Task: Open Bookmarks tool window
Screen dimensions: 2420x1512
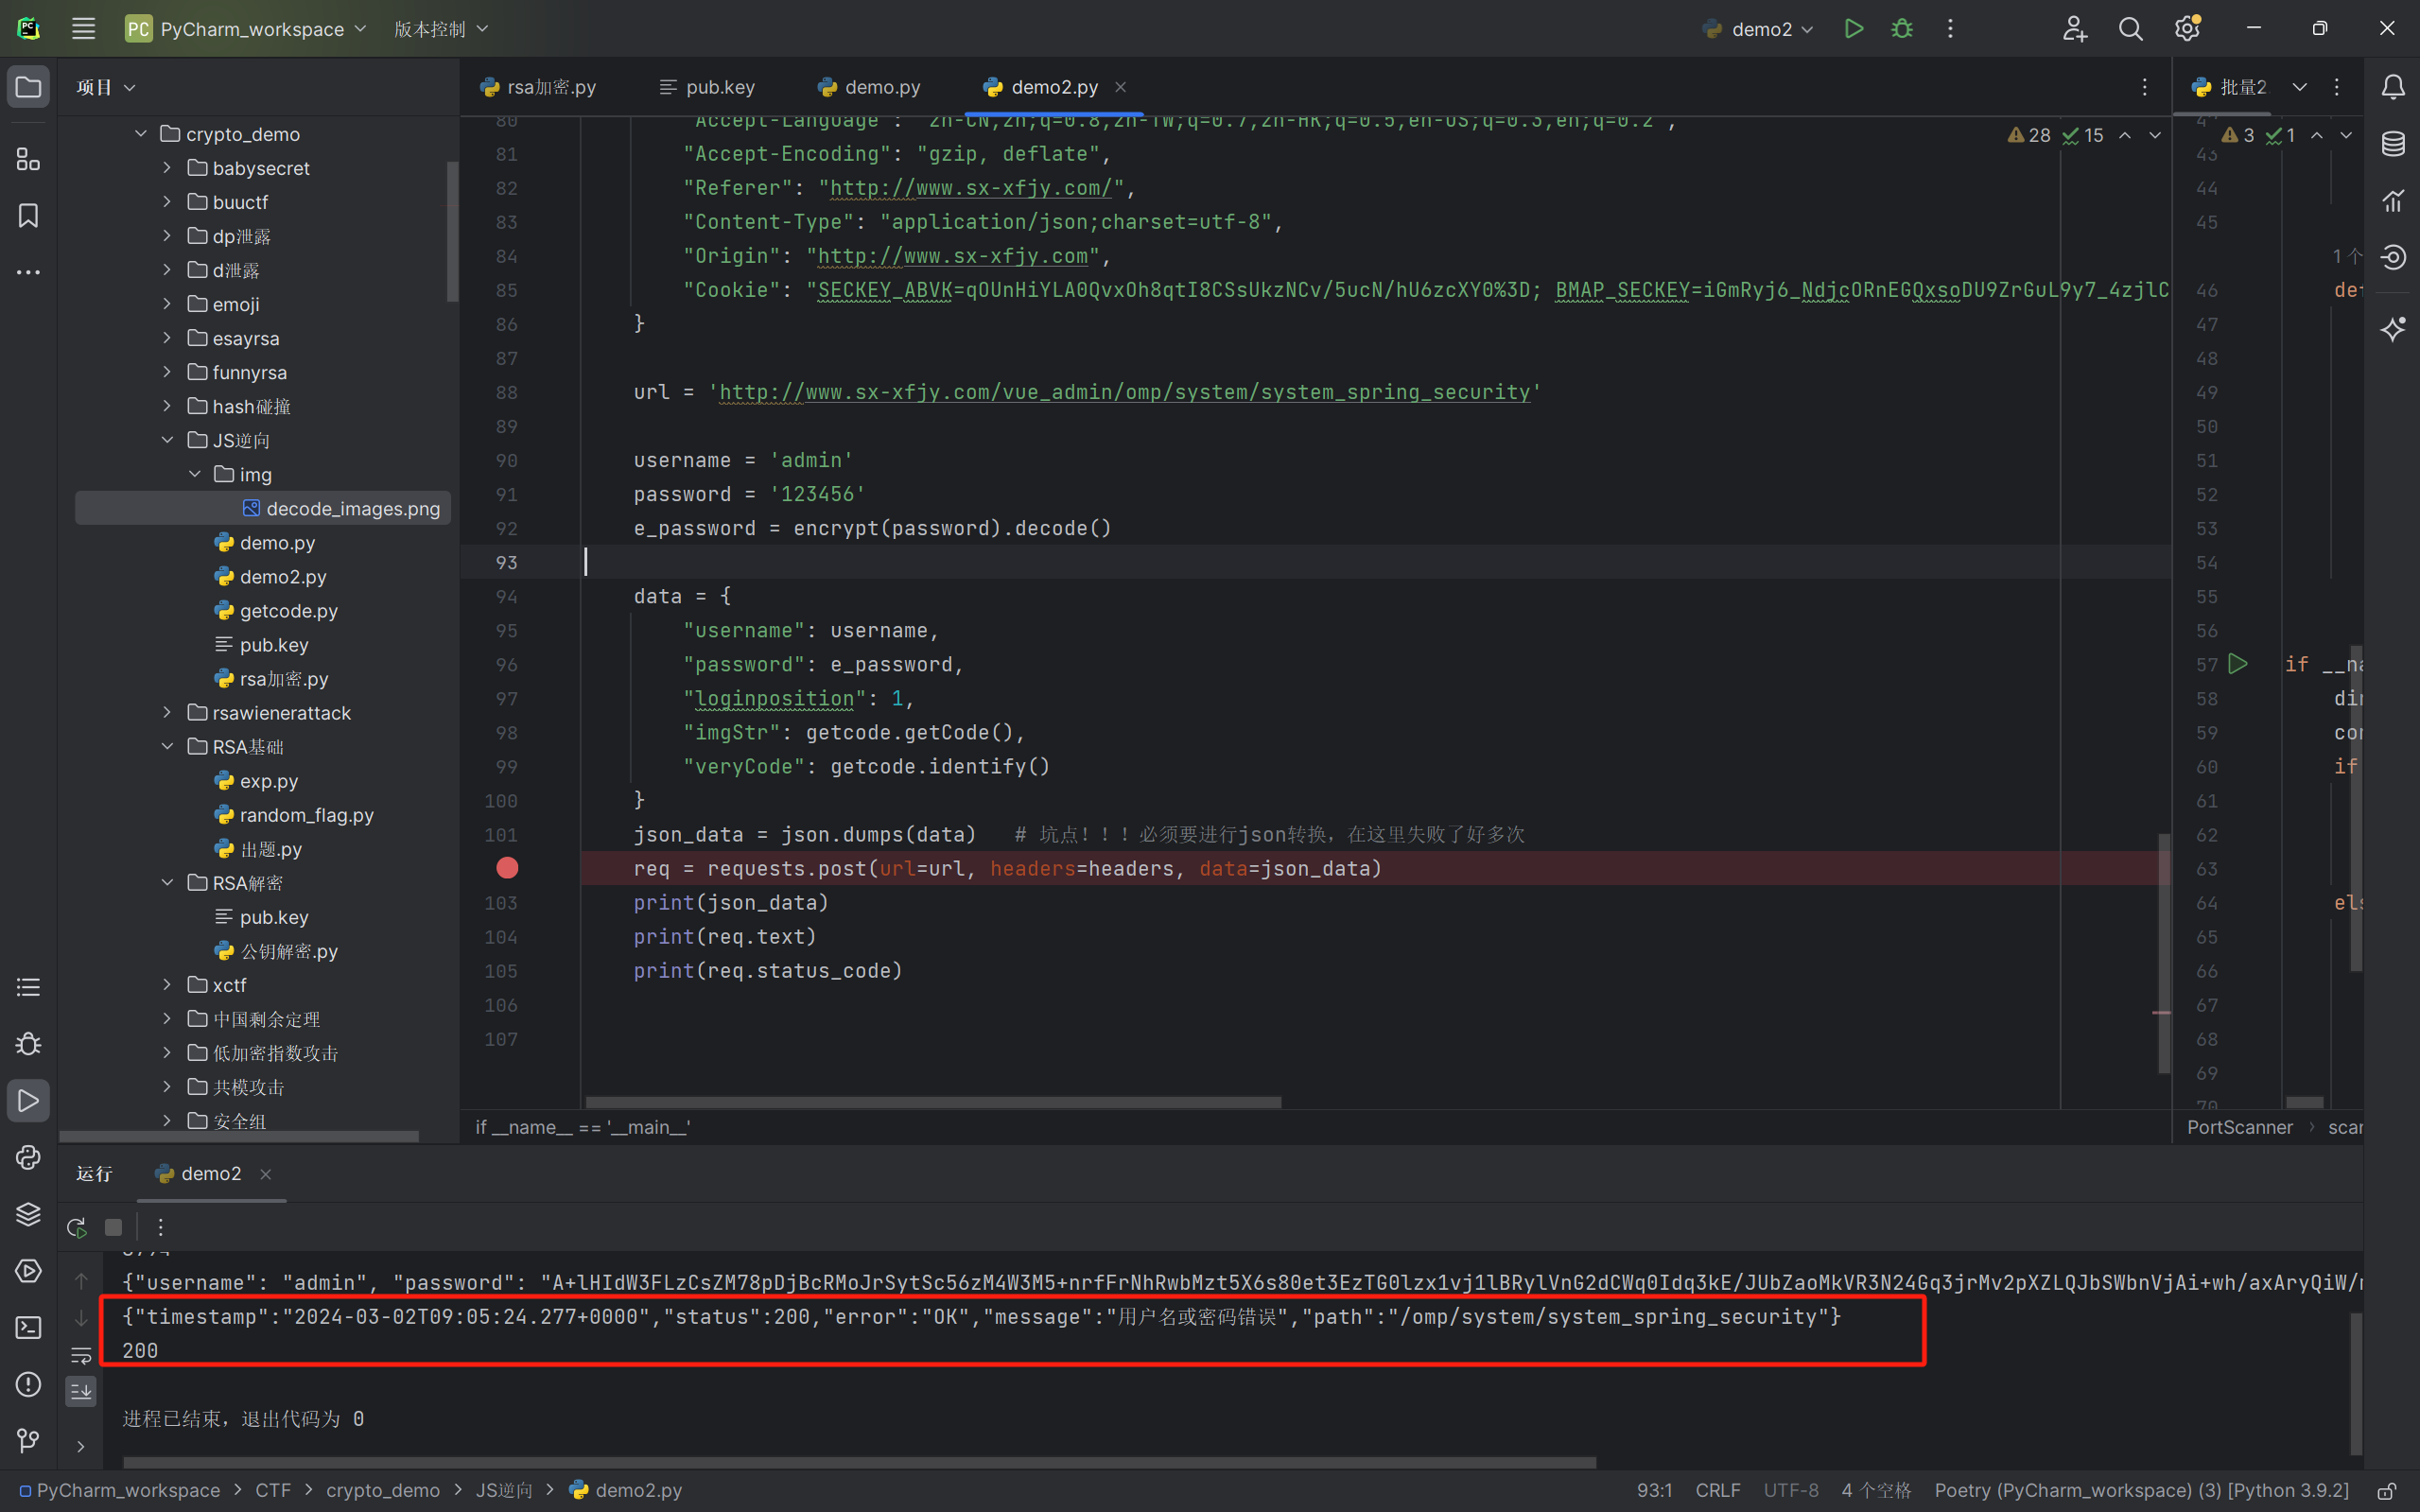Action: (28, 215)
